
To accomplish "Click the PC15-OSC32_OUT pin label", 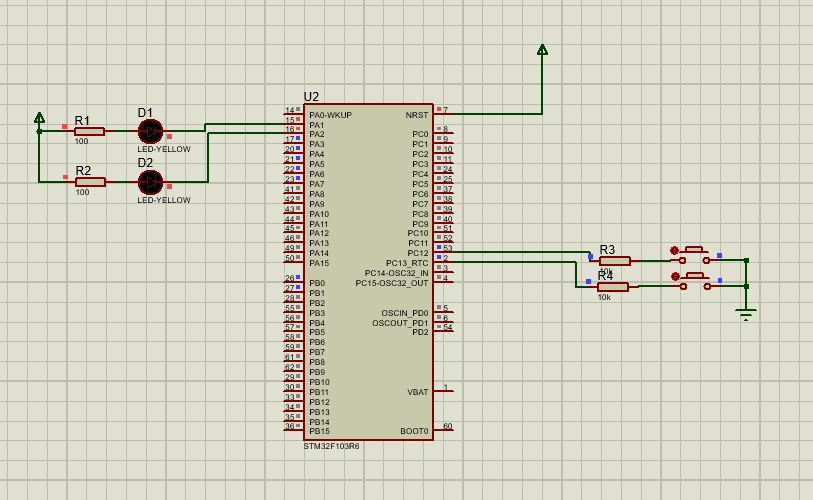I will (391, 283).
